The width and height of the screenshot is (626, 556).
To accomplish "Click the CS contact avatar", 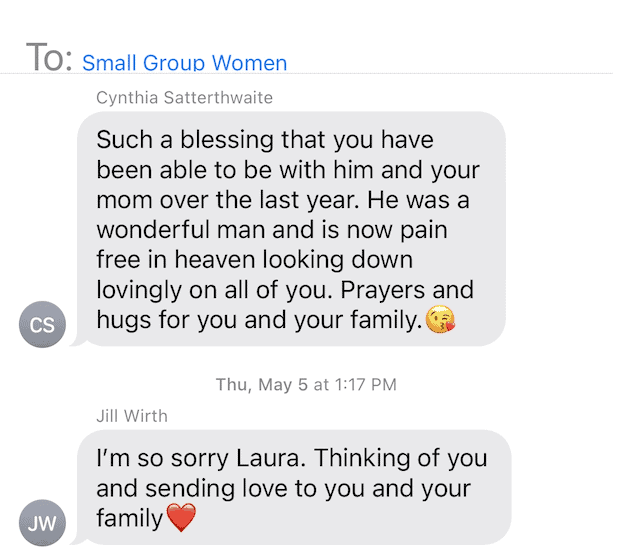I will 43,326.
